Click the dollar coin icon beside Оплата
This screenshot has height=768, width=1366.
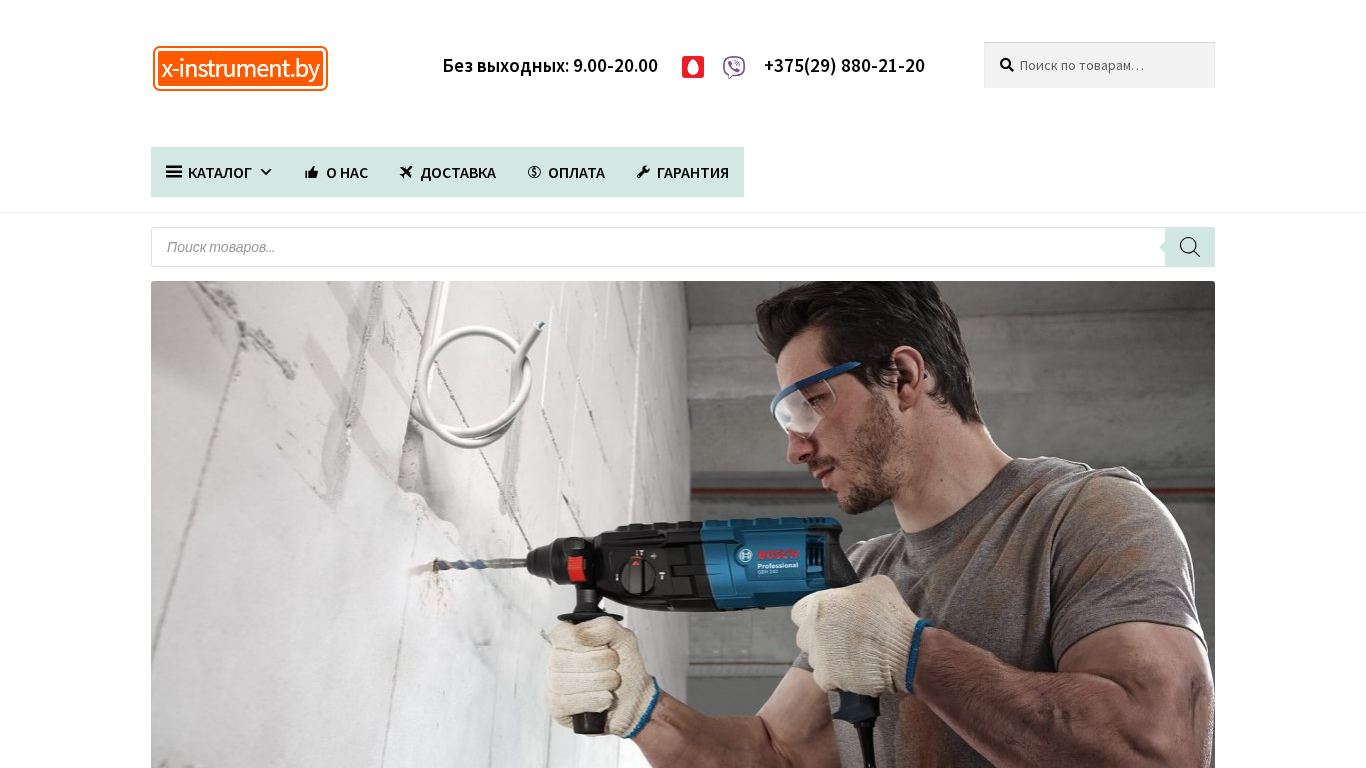click(534, 172)
